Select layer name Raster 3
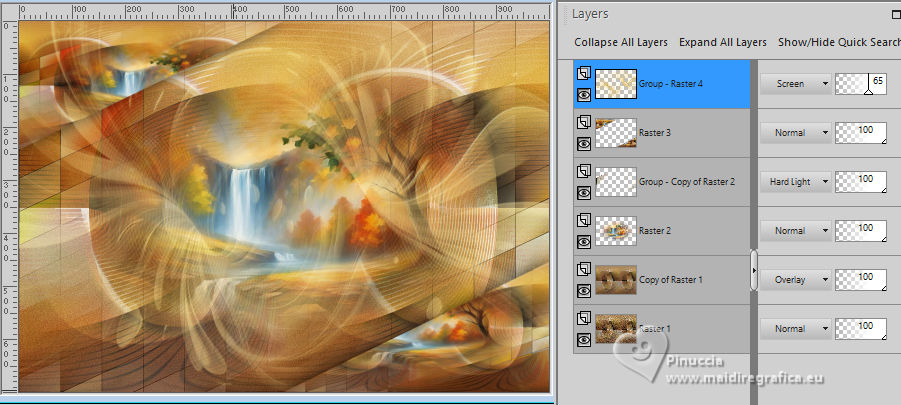 [654, 133]
